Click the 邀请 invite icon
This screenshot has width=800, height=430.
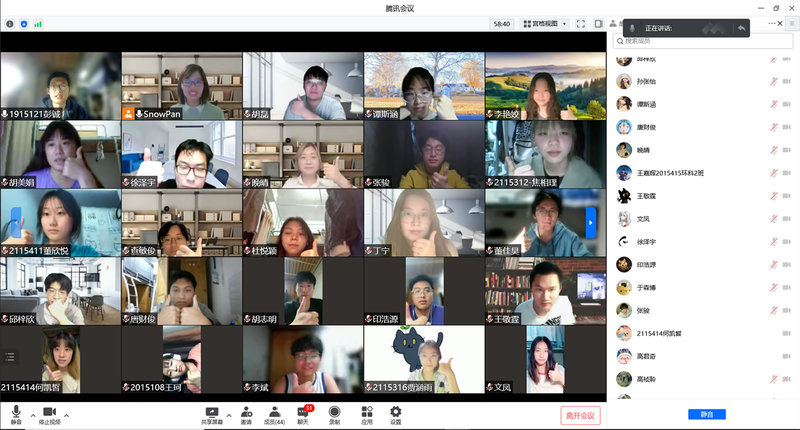(245, 412)
